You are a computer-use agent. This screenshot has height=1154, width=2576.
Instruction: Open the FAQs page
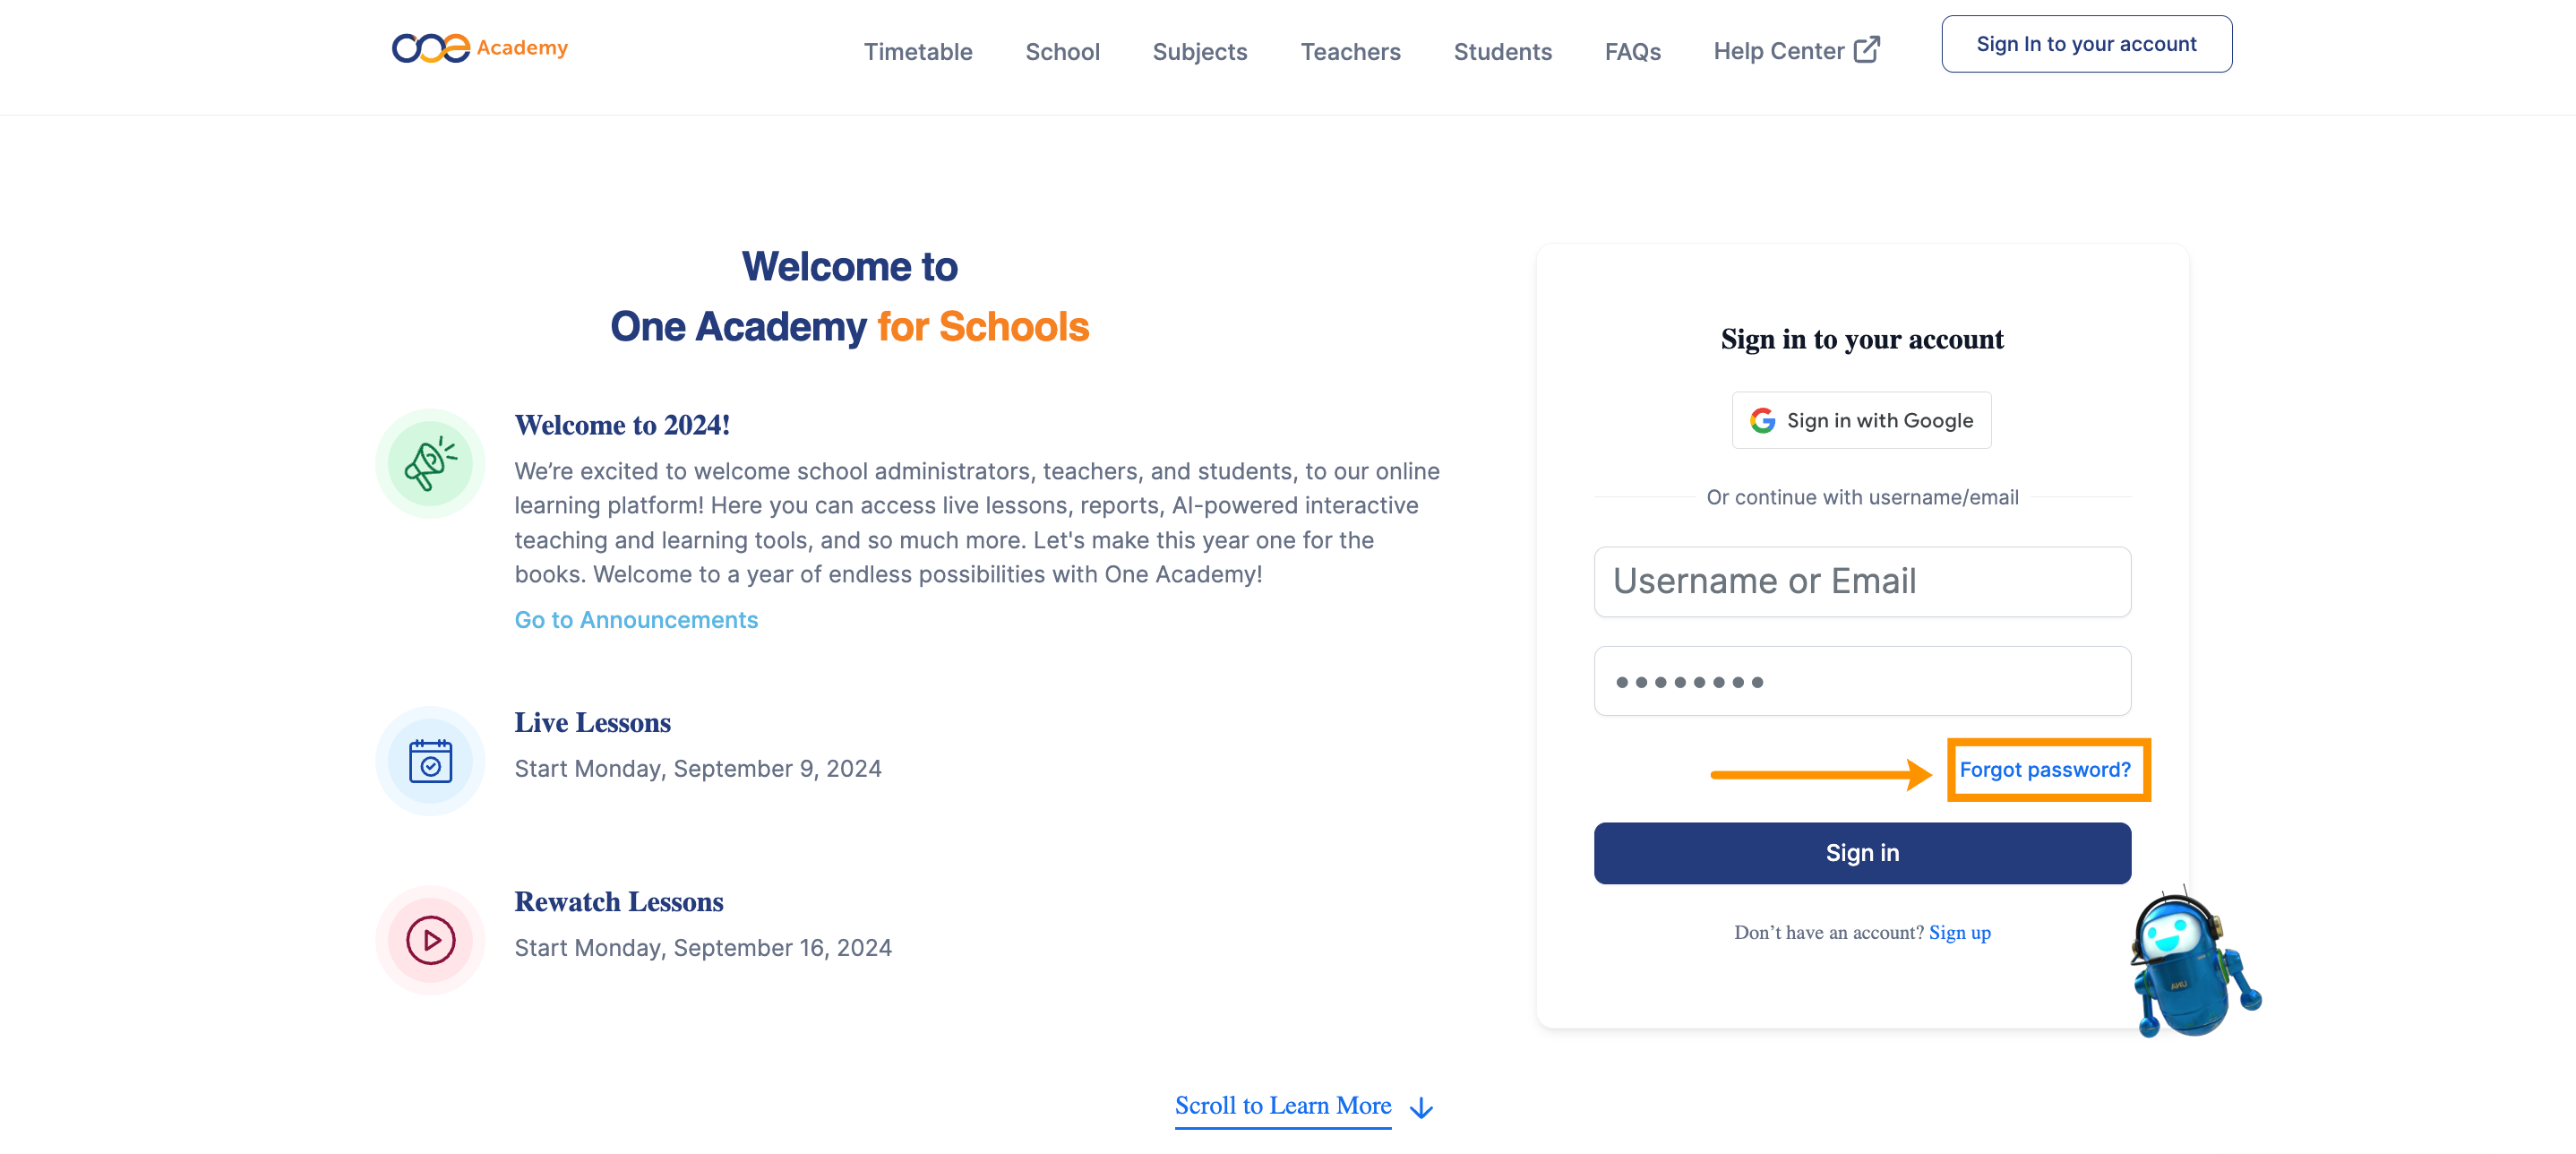[1632, 52]
